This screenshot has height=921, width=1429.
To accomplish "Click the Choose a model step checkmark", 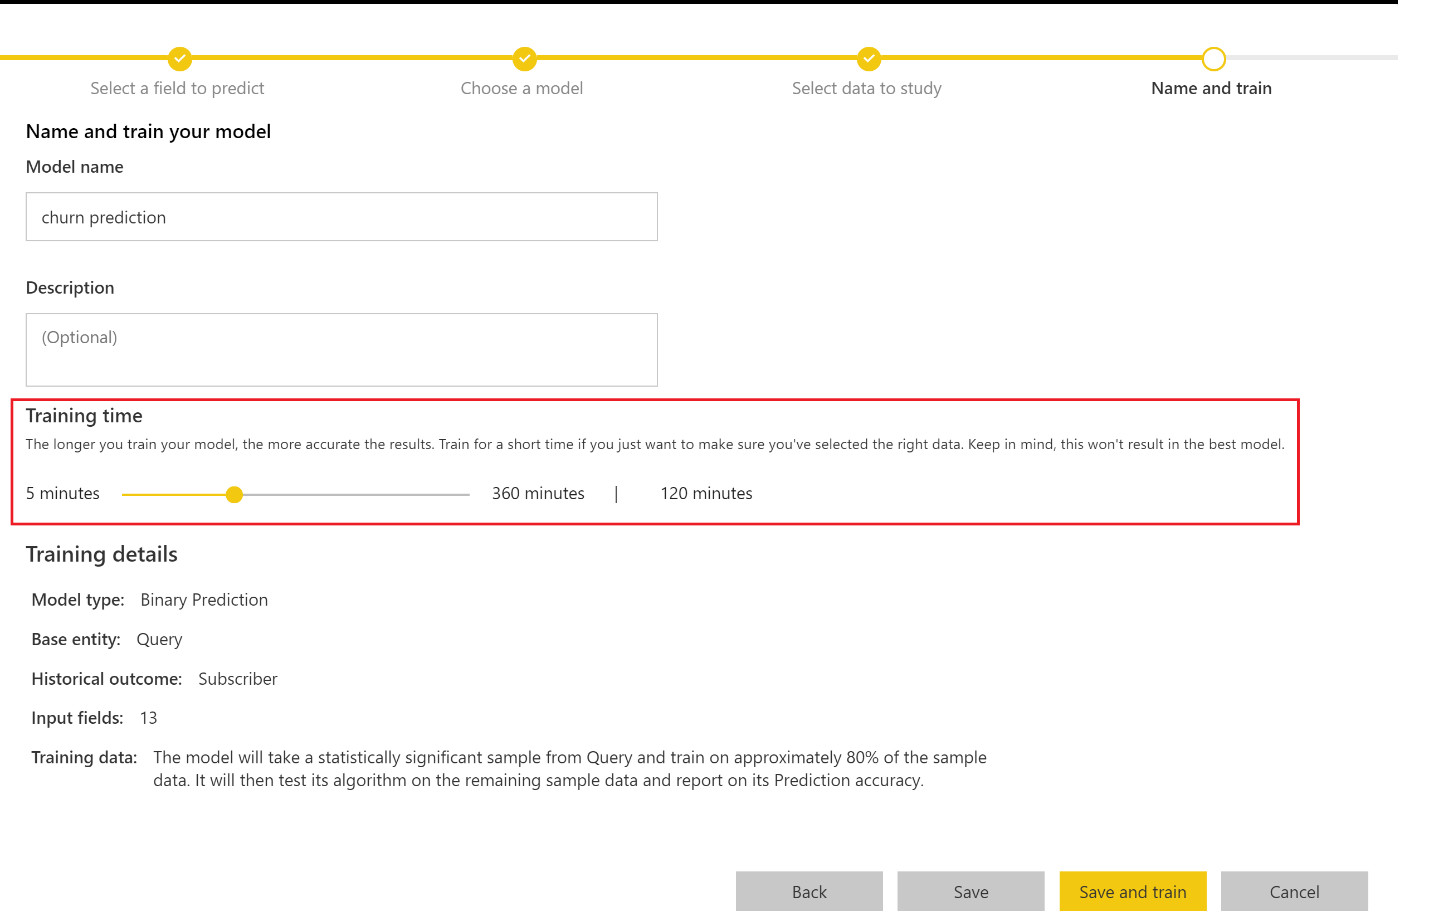I will 524,59.
